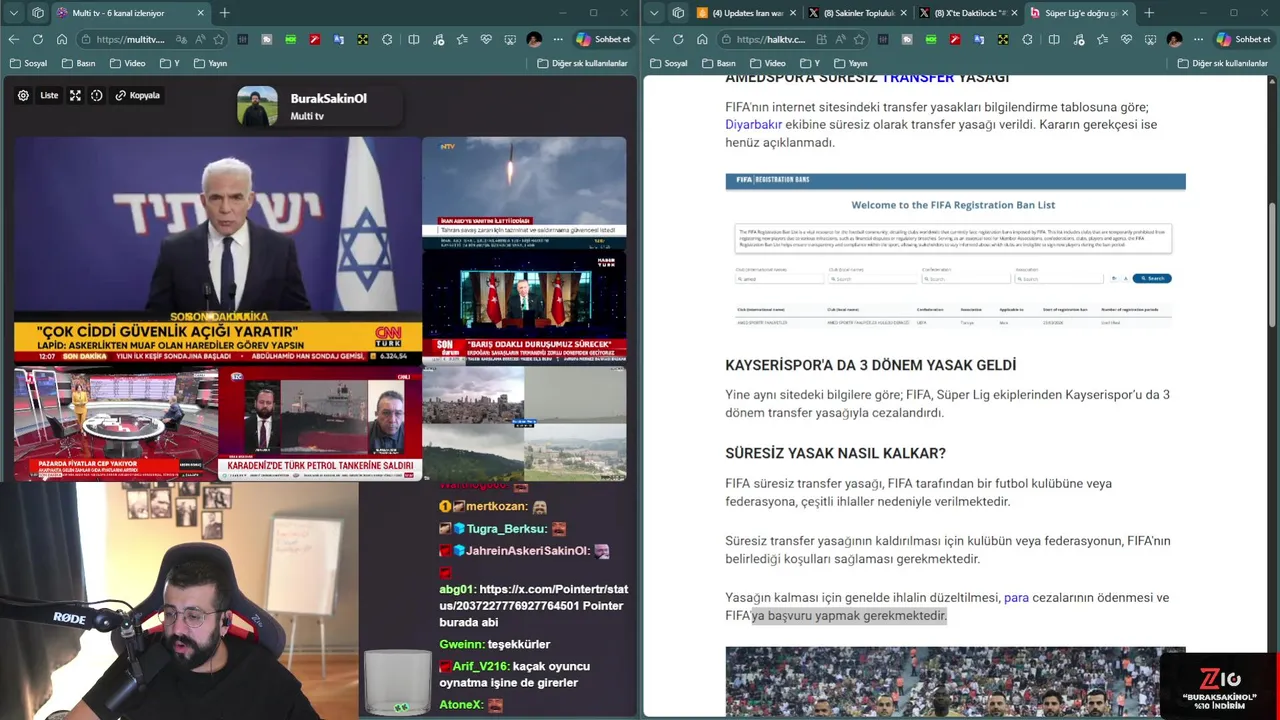Open Sosyal bookmarks folder in left window
This screenshot has width=1280, height=720.
[x=29, y=63]
